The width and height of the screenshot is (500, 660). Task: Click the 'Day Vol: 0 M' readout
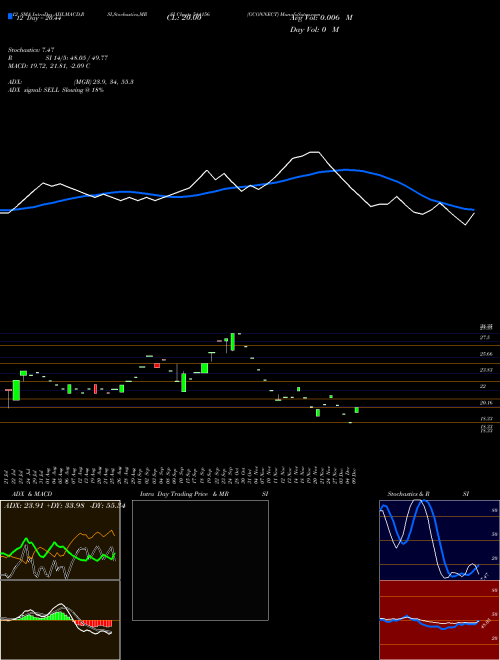pos(314,30)
